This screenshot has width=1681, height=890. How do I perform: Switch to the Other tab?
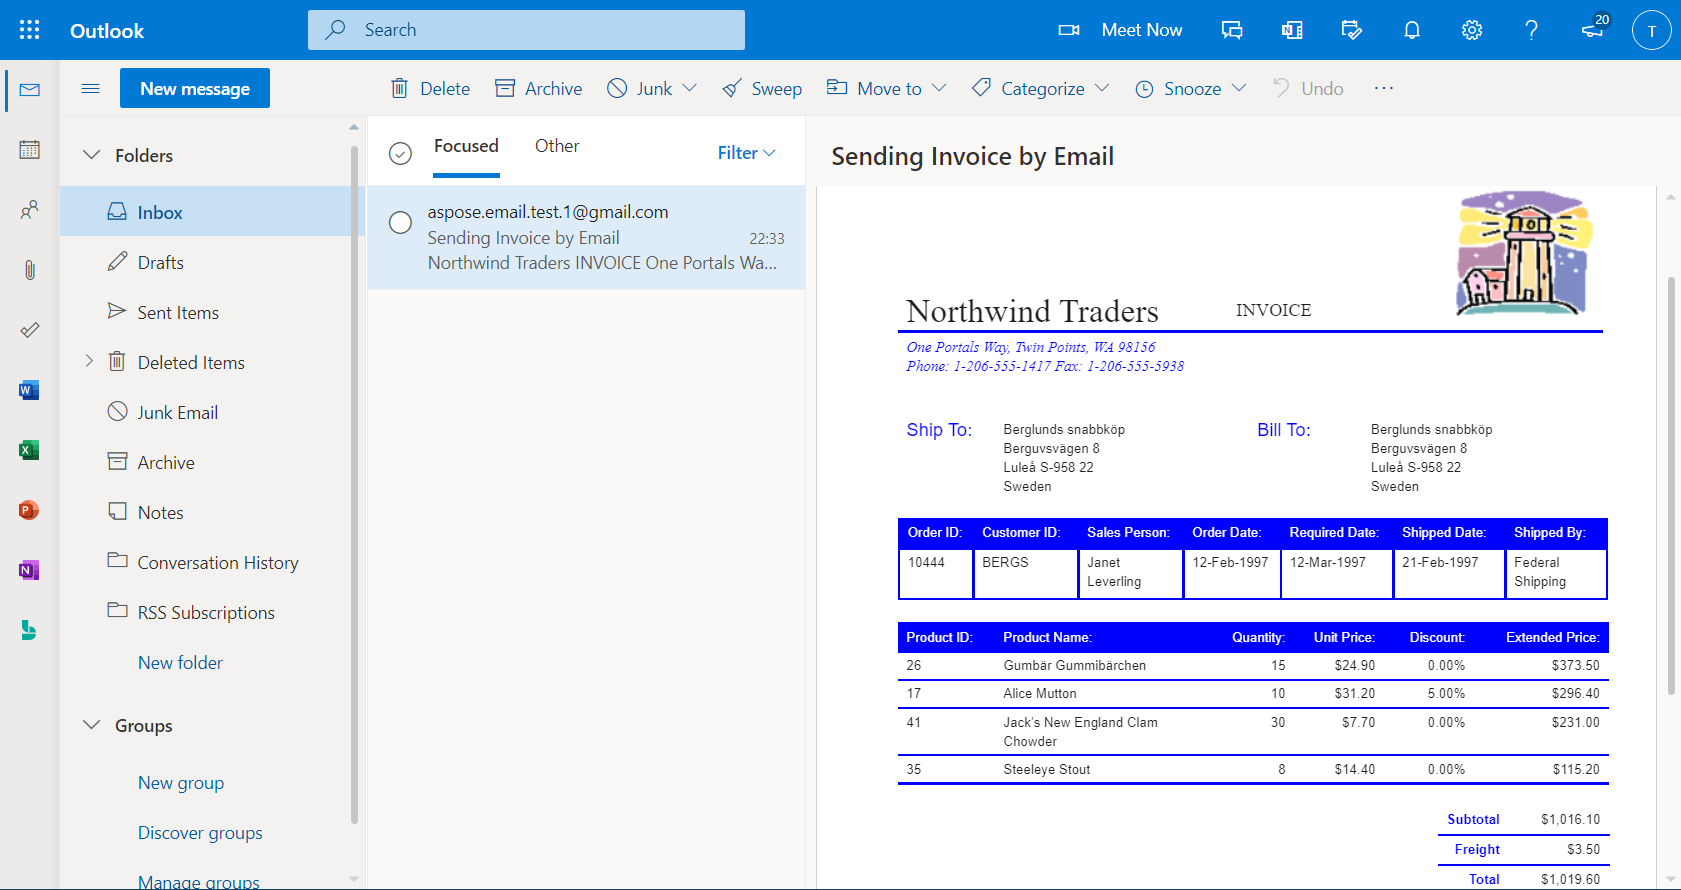coord(557,146)
